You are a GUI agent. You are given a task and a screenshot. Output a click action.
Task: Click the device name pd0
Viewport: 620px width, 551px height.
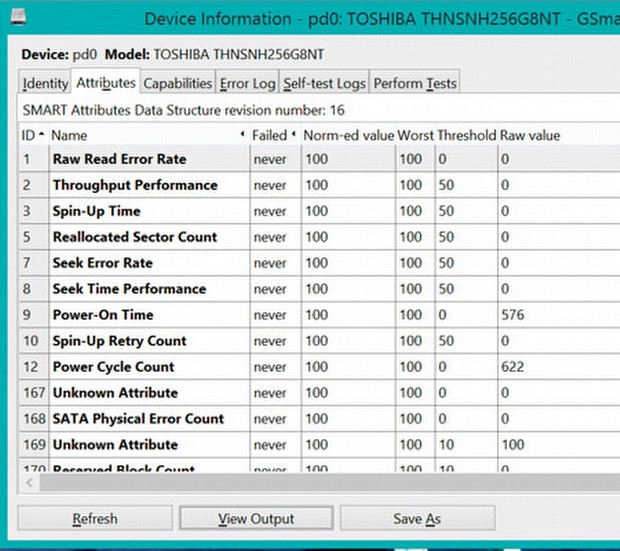click(x=85, y=55)
